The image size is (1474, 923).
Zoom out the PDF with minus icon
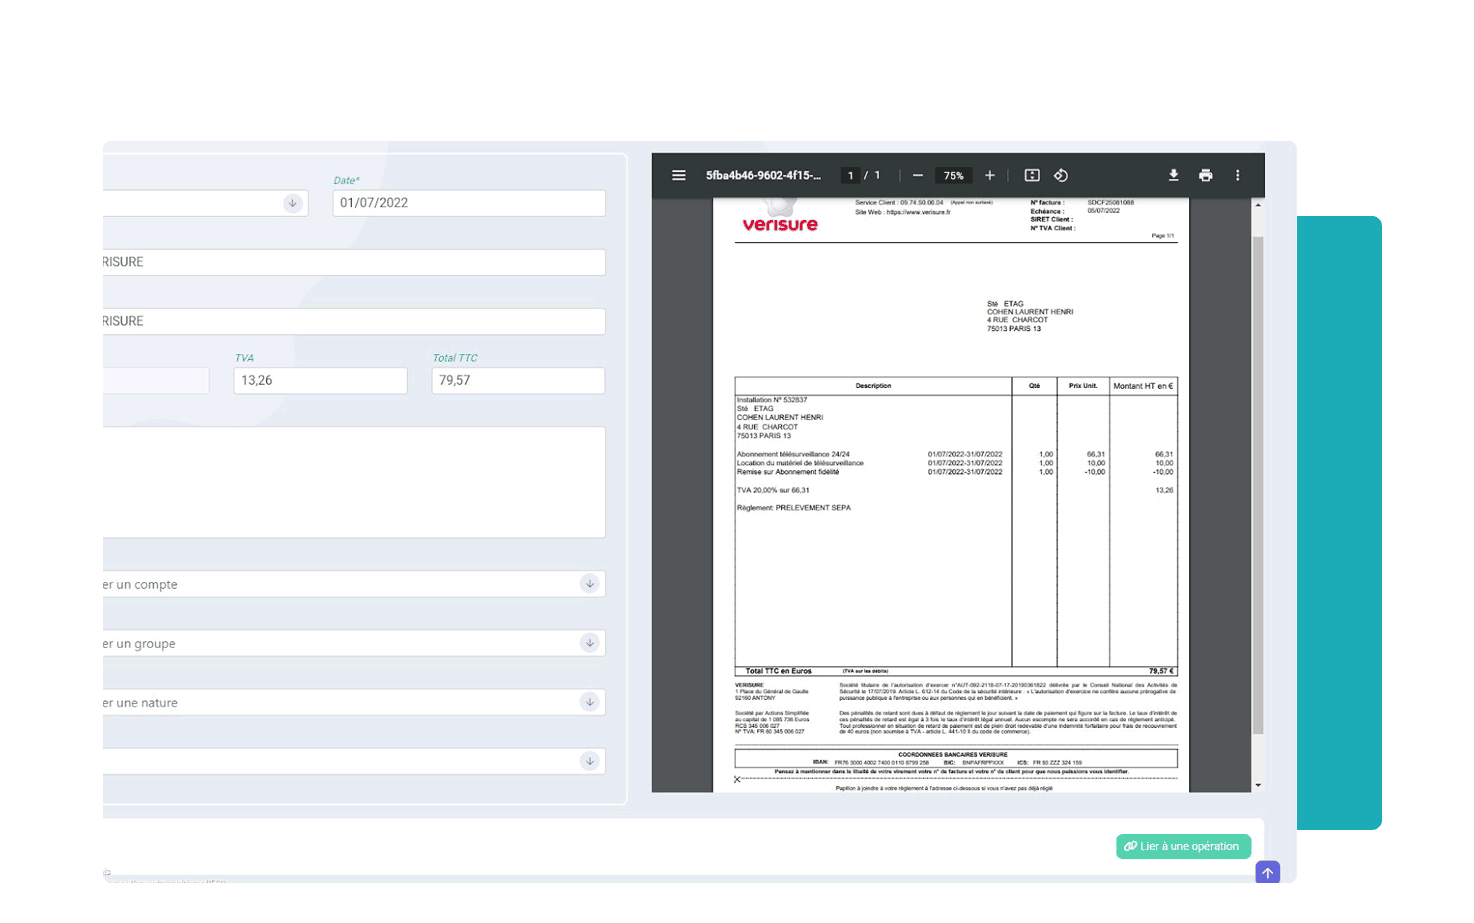click(x=918, y=175)
